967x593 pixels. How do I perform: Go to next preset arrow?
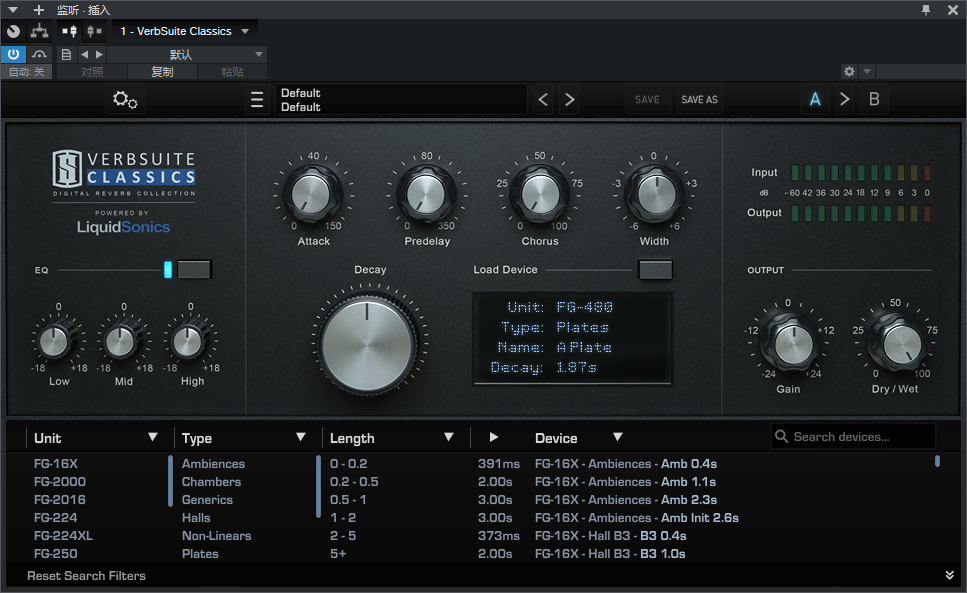coord(570,99)
